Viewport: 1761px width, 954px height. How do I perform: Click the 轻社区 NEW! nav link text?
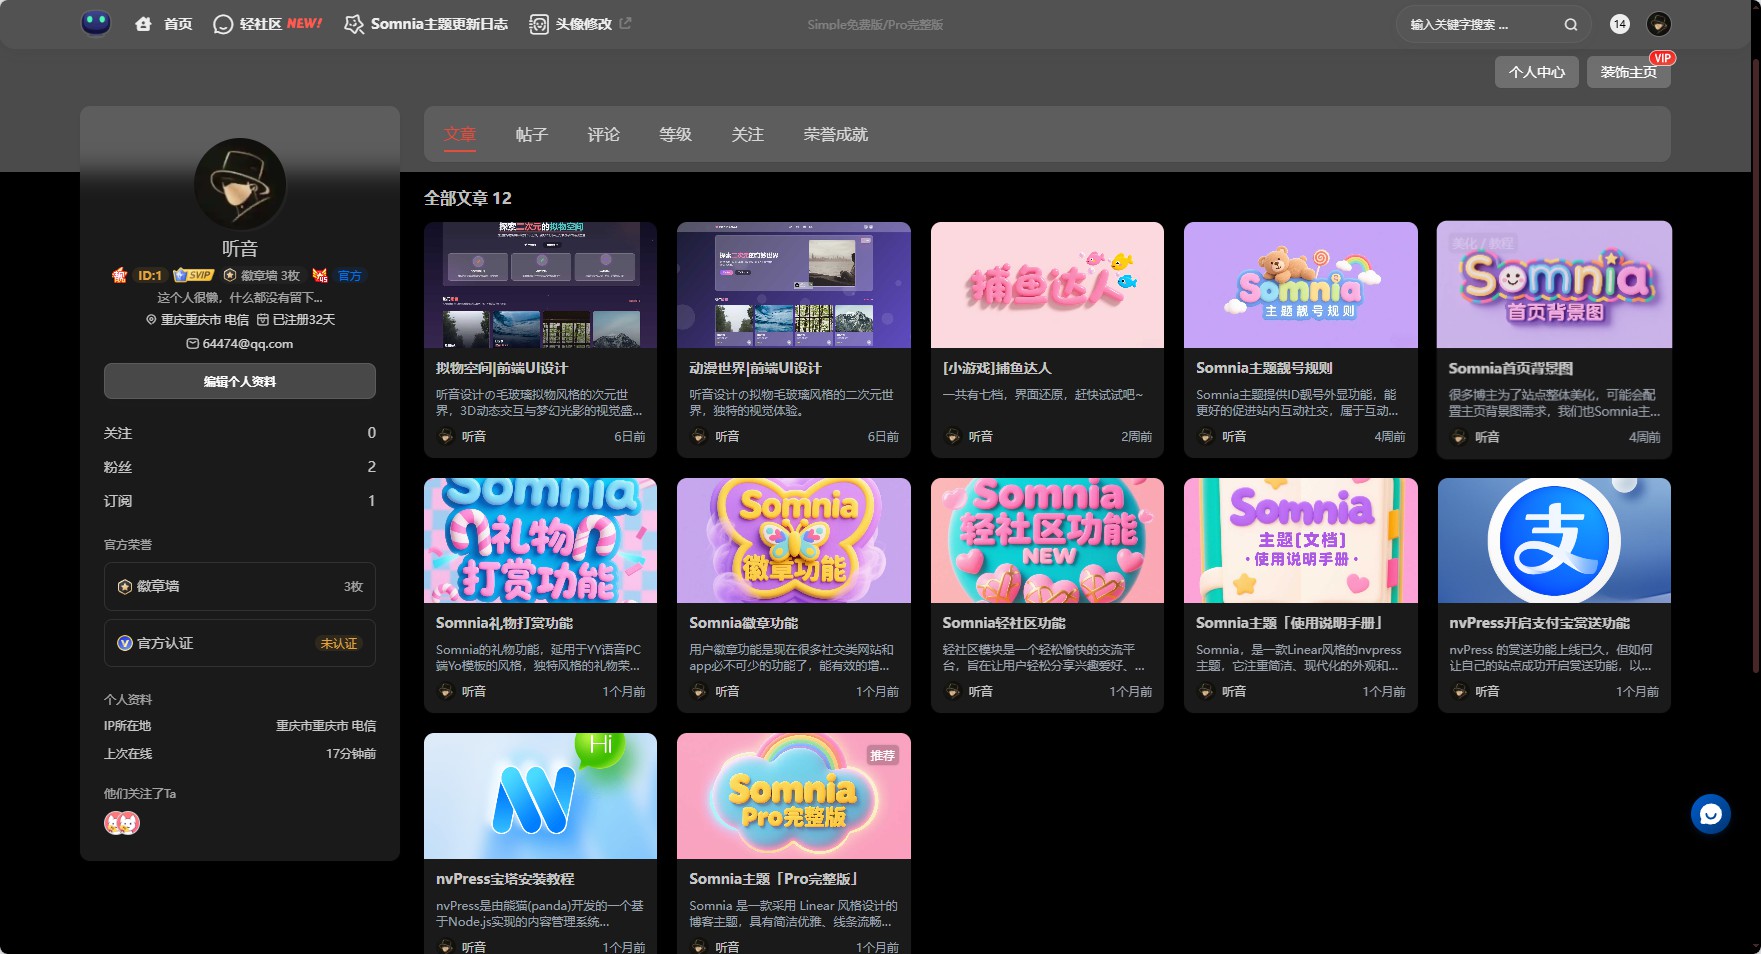tap(281, 24)
